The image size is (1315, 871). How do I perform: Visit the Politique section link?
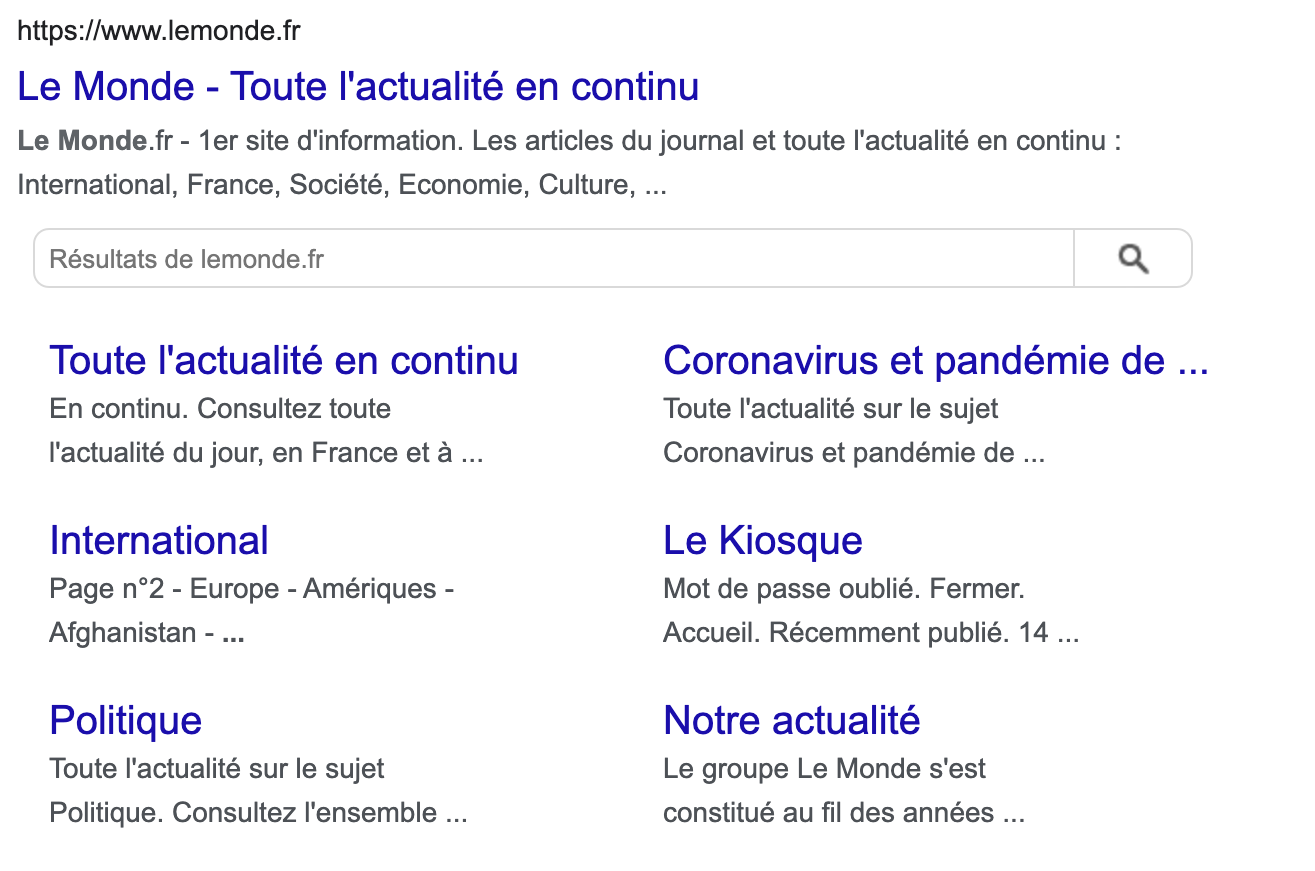coord(125,720)
